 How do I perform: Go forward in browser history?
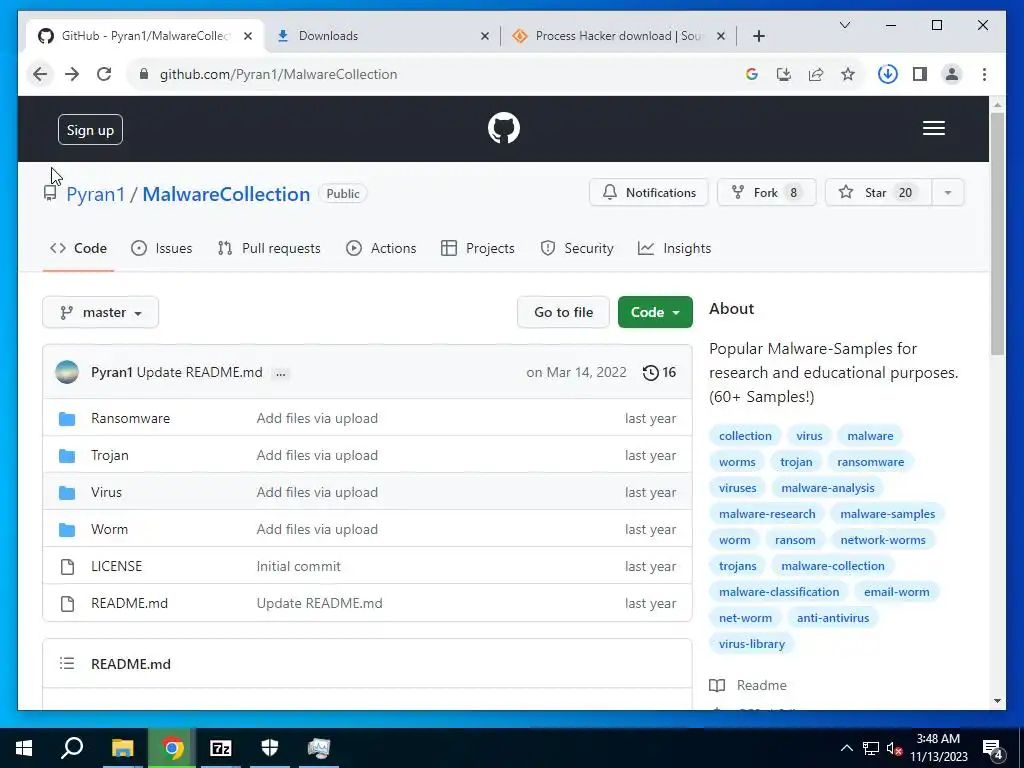(x=72, y=74)
